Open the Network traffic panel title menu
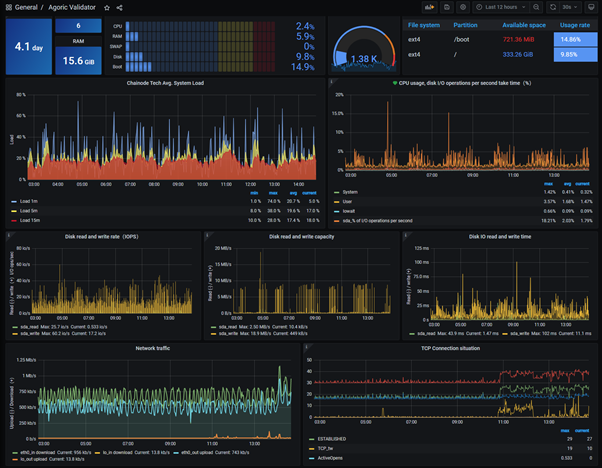The image size is (602, 468). coord(152,348)
